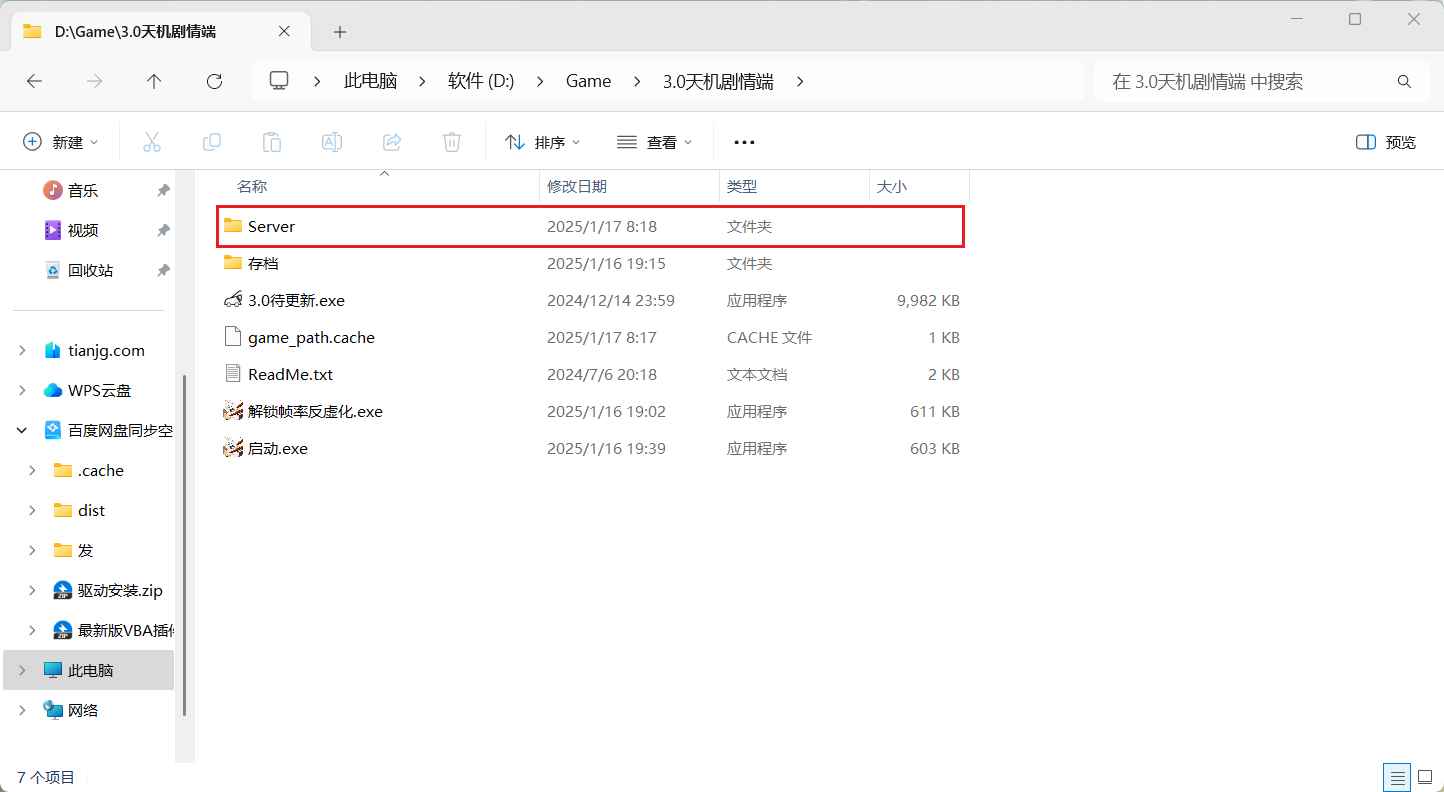The image size is (1444, 792).
Task: Click the Paste icon in the toolbar
Action: [272, 141]
